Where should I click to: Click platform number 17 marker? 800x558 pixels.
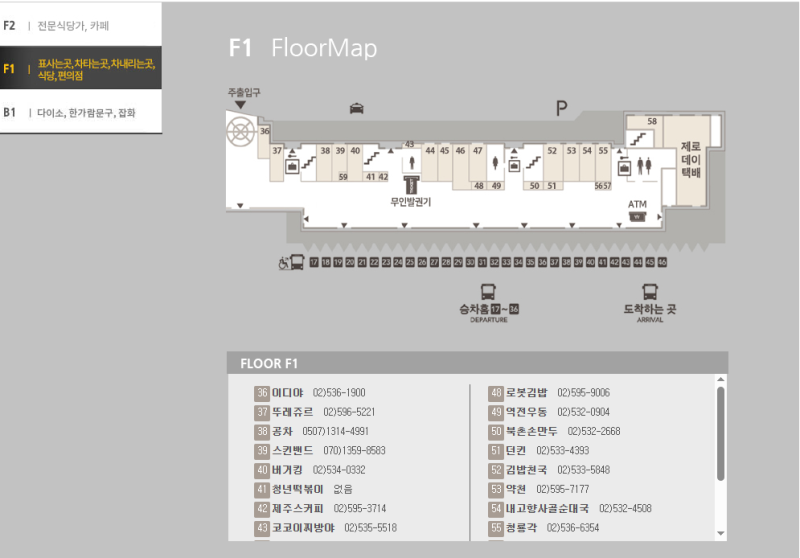[314, 262]
